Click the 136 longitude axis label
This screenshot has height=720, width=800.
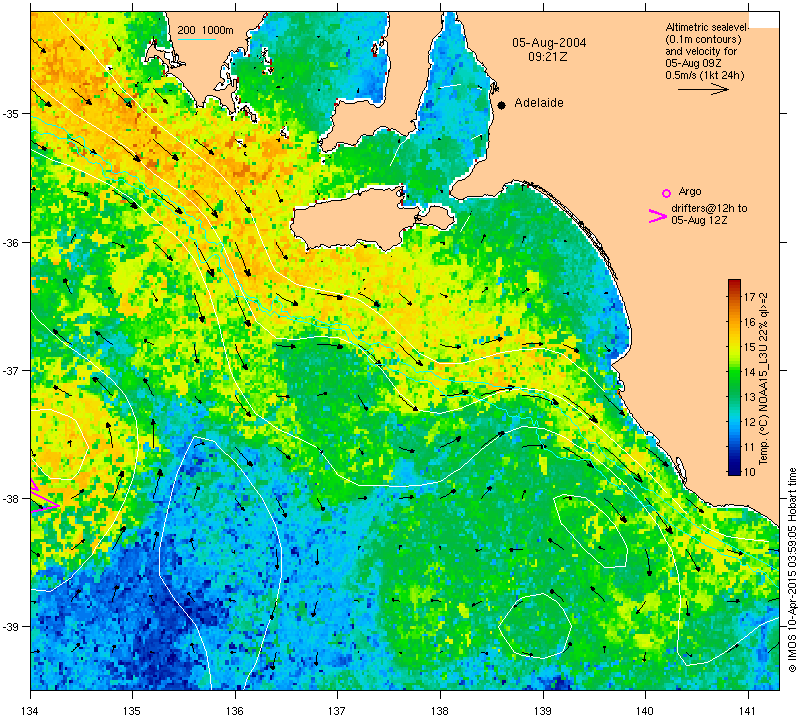[235, 710]
